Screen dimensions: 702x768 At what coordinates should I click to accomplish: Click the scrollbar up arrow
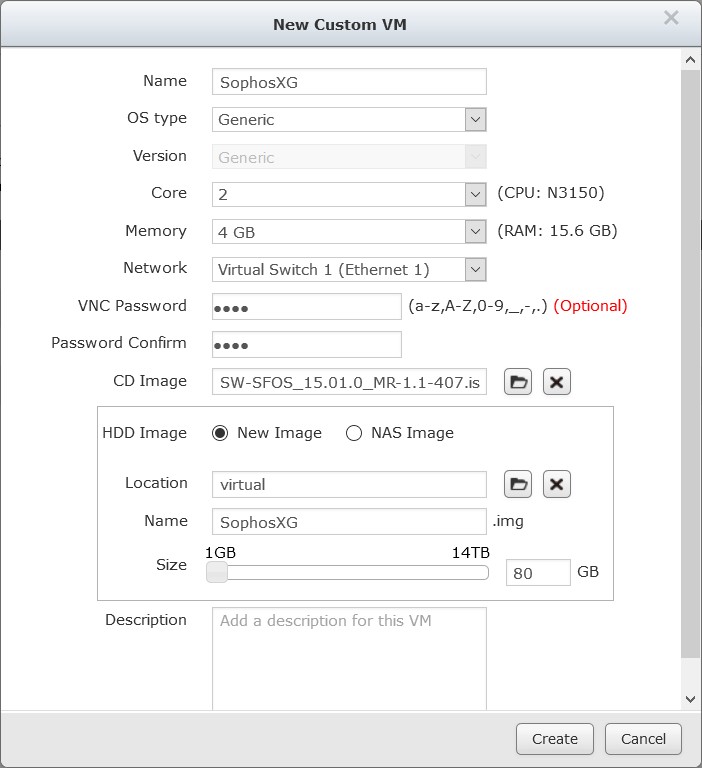click(691, 60)
